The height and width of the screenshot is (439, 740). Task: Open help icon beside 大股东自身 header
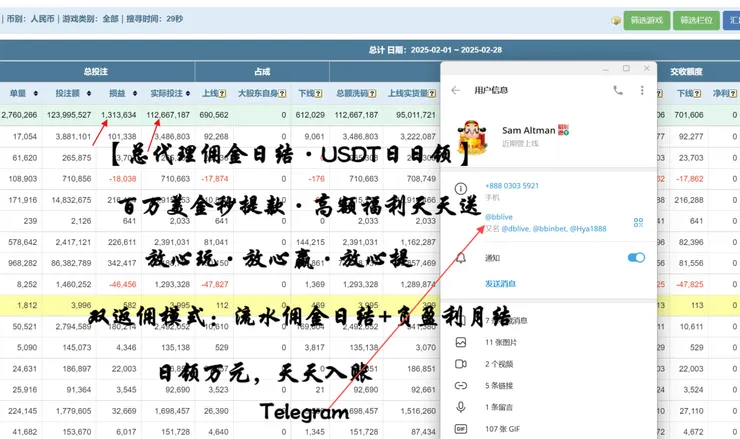[282, 93]
